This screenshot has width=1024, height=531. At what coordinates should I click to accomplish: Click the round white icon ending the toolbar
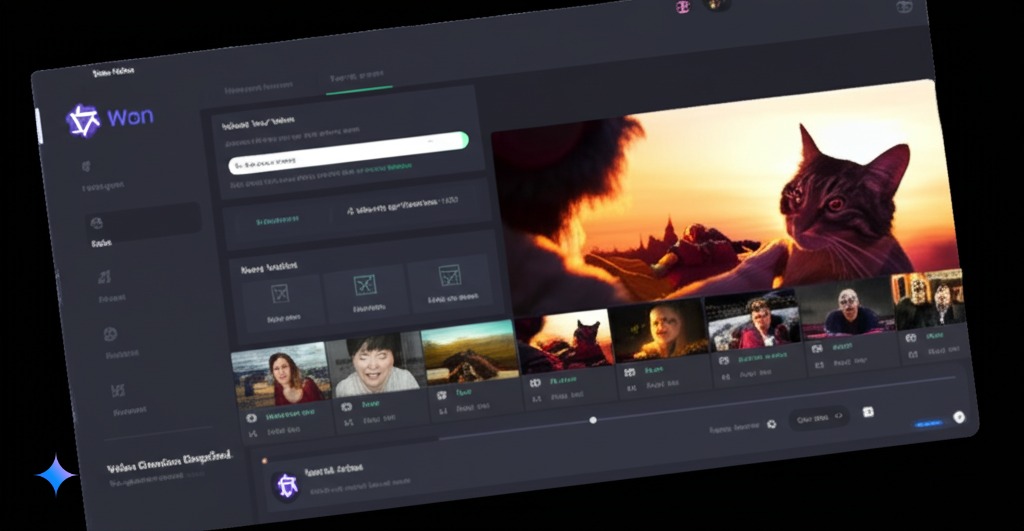959,417
